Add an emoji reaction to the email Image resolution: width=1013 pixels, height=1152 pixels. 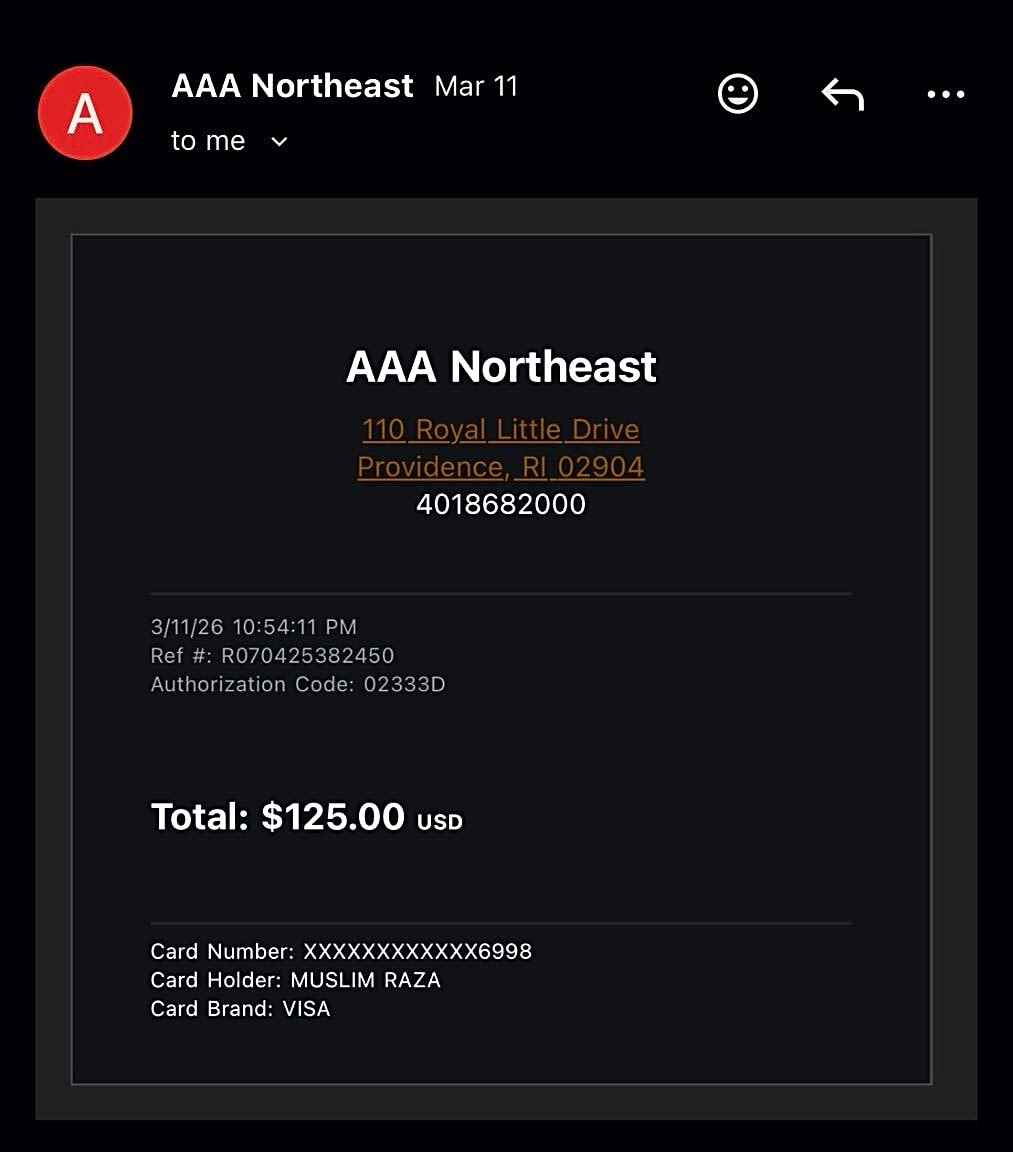click(x=738, y=94)
